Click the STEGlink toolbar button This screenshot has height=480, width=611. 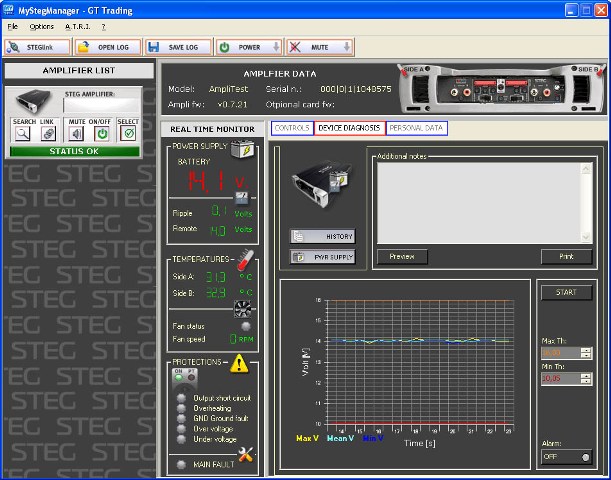click(x=37, y=47)
